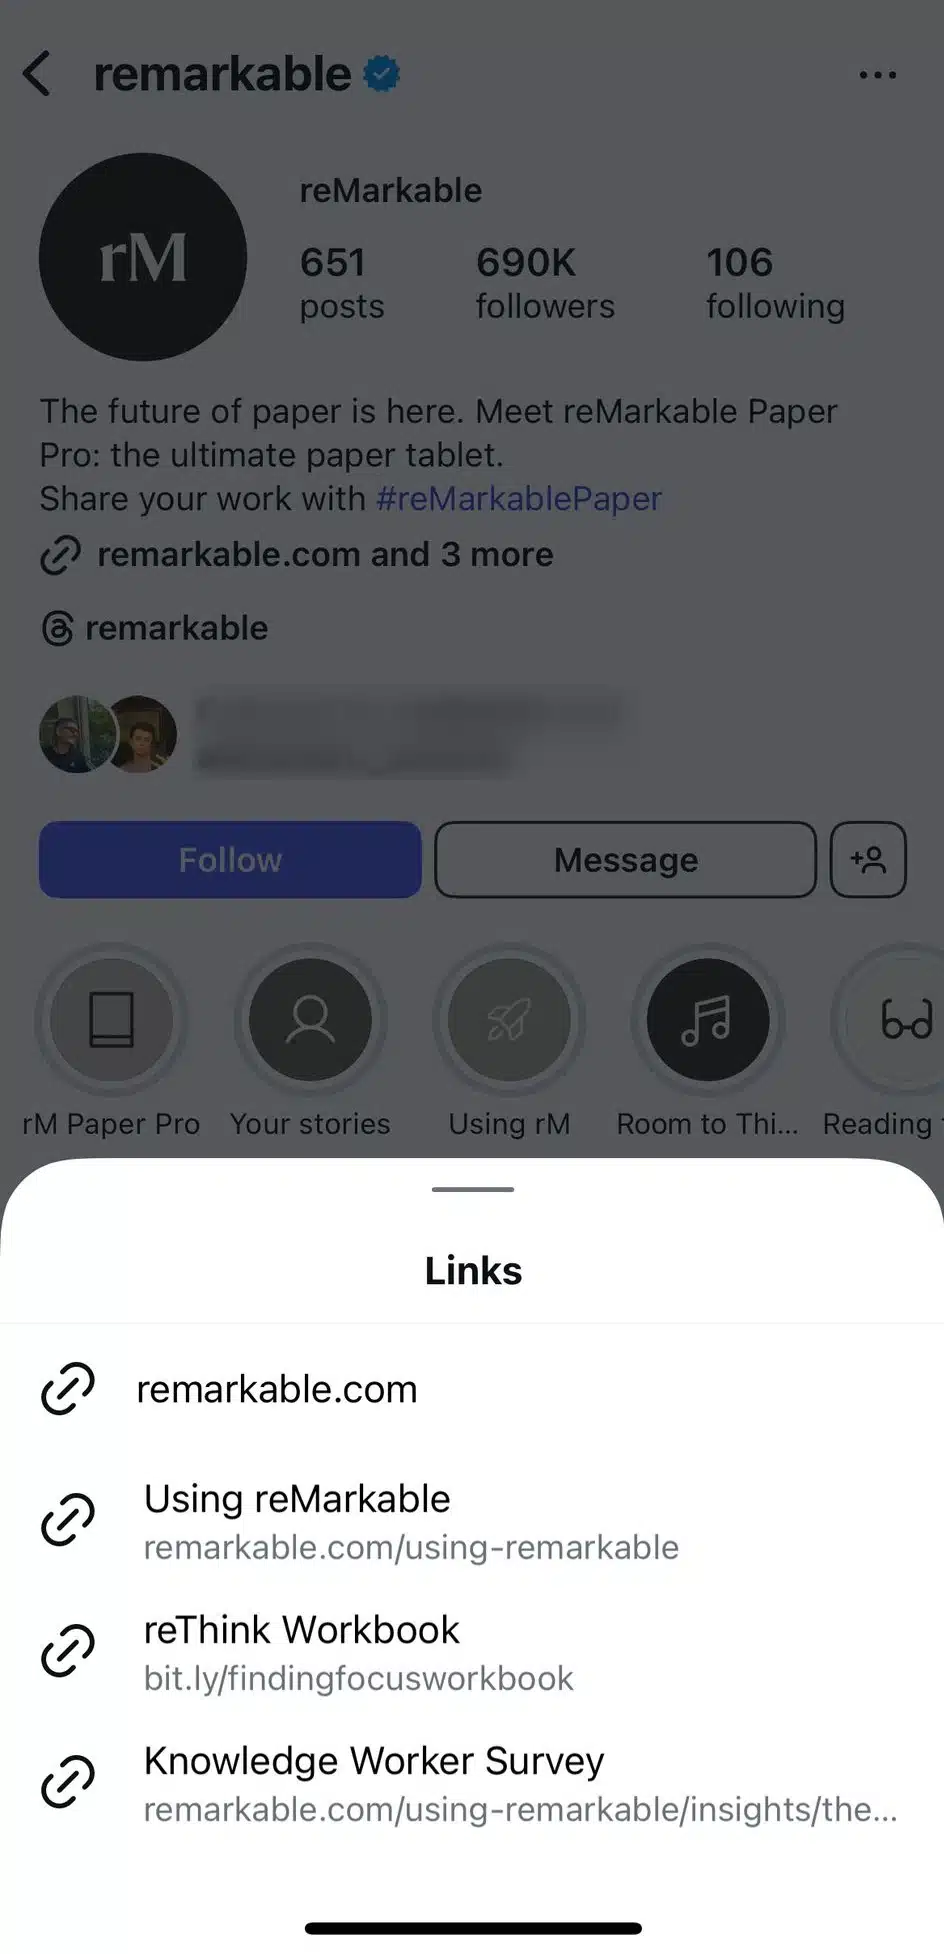The width and height of the screenshot is (944, 1954).
Task: Tap the #reMarkablePaper hashtag
Action: [x=519, y=498]
